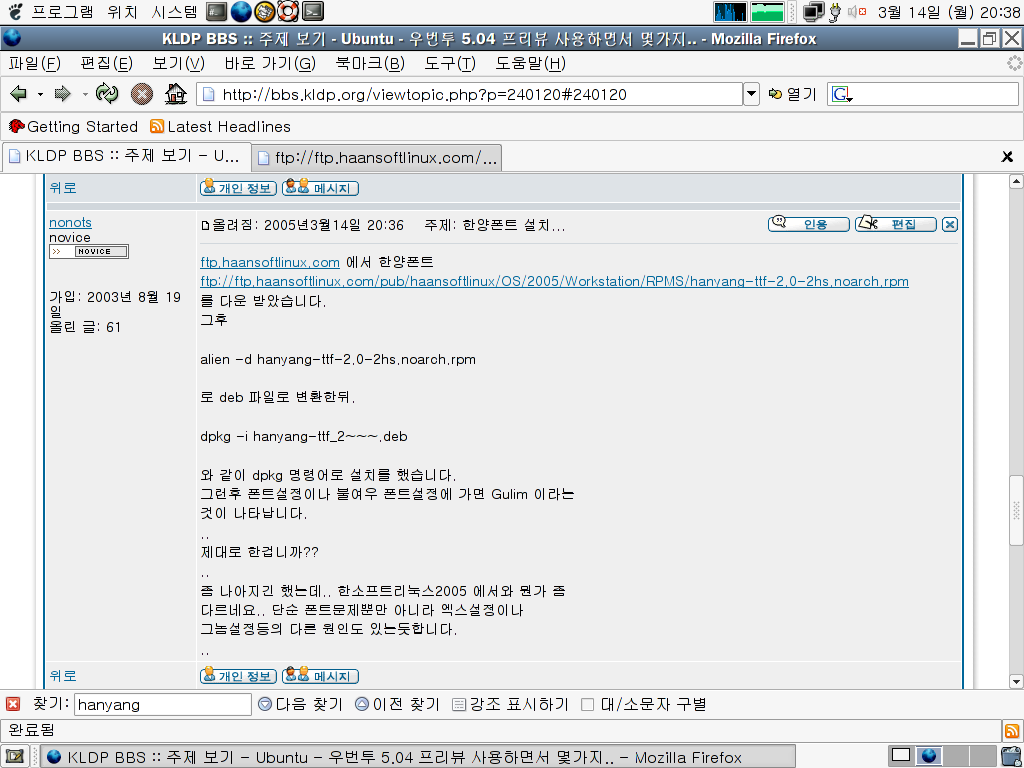
Task: Click network monitor tray icon
Action: [x=813, y=12]
